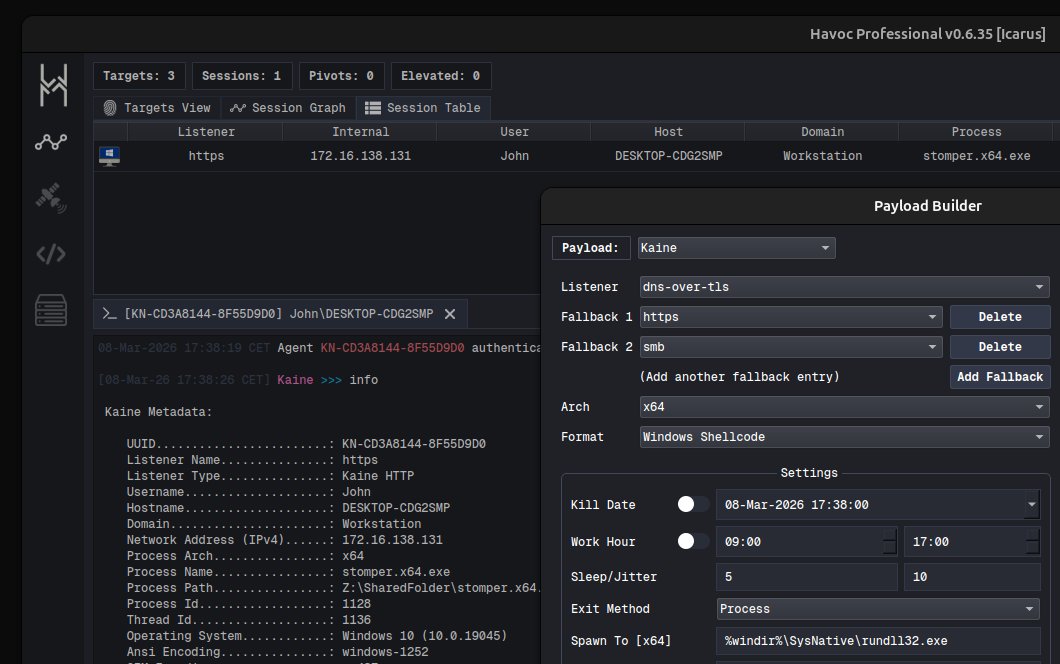Sort by the Internal column header
Image resolution: width=1060 pixels, height=664 pixels.
tap(360, 132)
